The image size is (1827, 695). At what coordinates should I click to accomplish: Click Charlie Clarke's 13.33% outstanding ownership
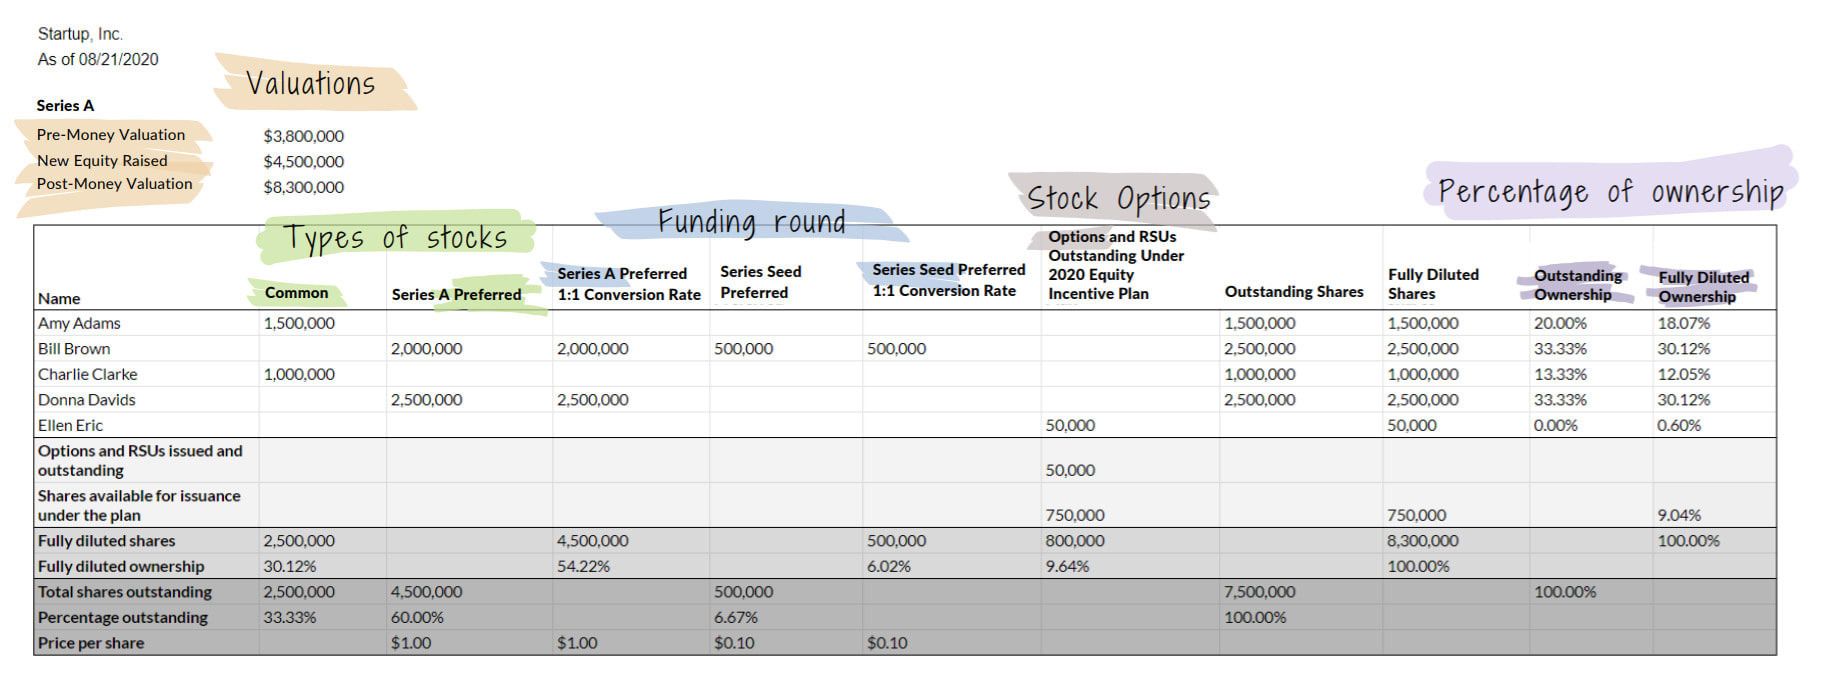(x=1560, y=374)
